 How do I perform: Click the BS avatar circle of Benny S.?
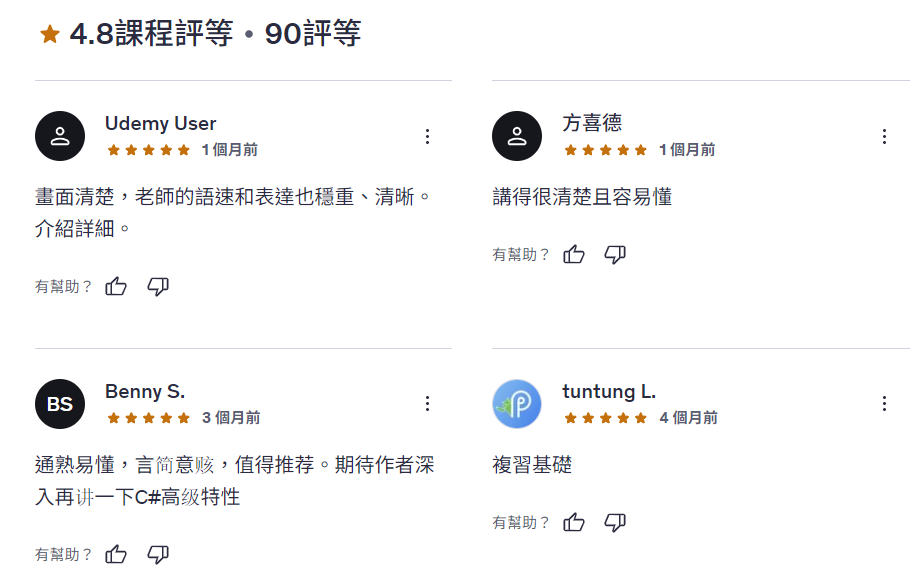(60, 403)
